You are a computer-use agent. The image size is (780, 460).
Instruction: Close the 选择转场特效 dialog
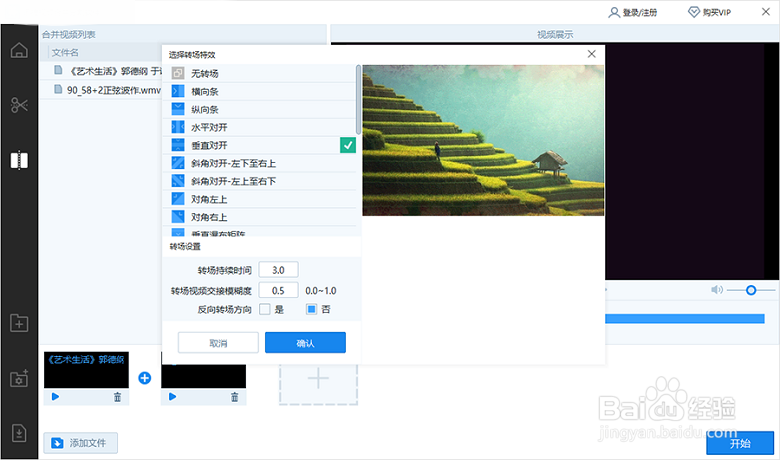pyautogui.click(x=591, y=54)
